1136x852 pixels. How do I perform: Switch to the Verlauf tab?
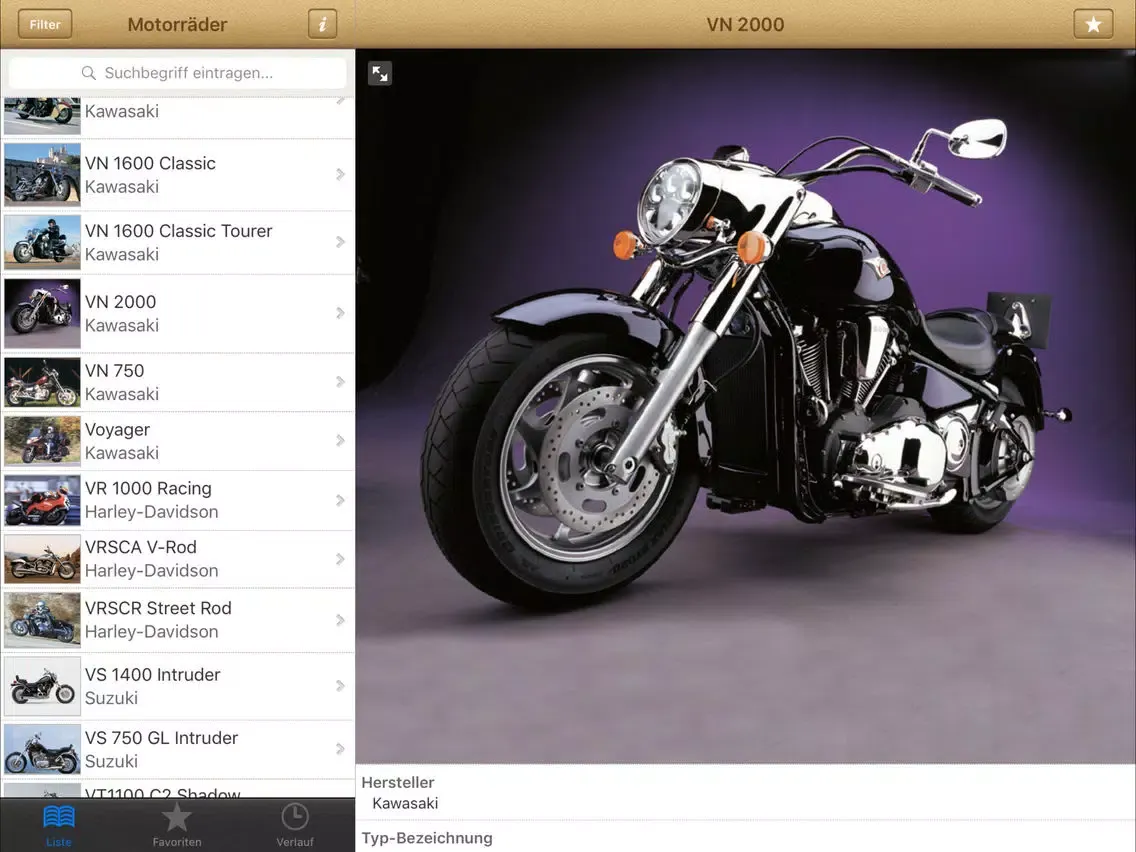pyautogui.click(x=295, y=824)
